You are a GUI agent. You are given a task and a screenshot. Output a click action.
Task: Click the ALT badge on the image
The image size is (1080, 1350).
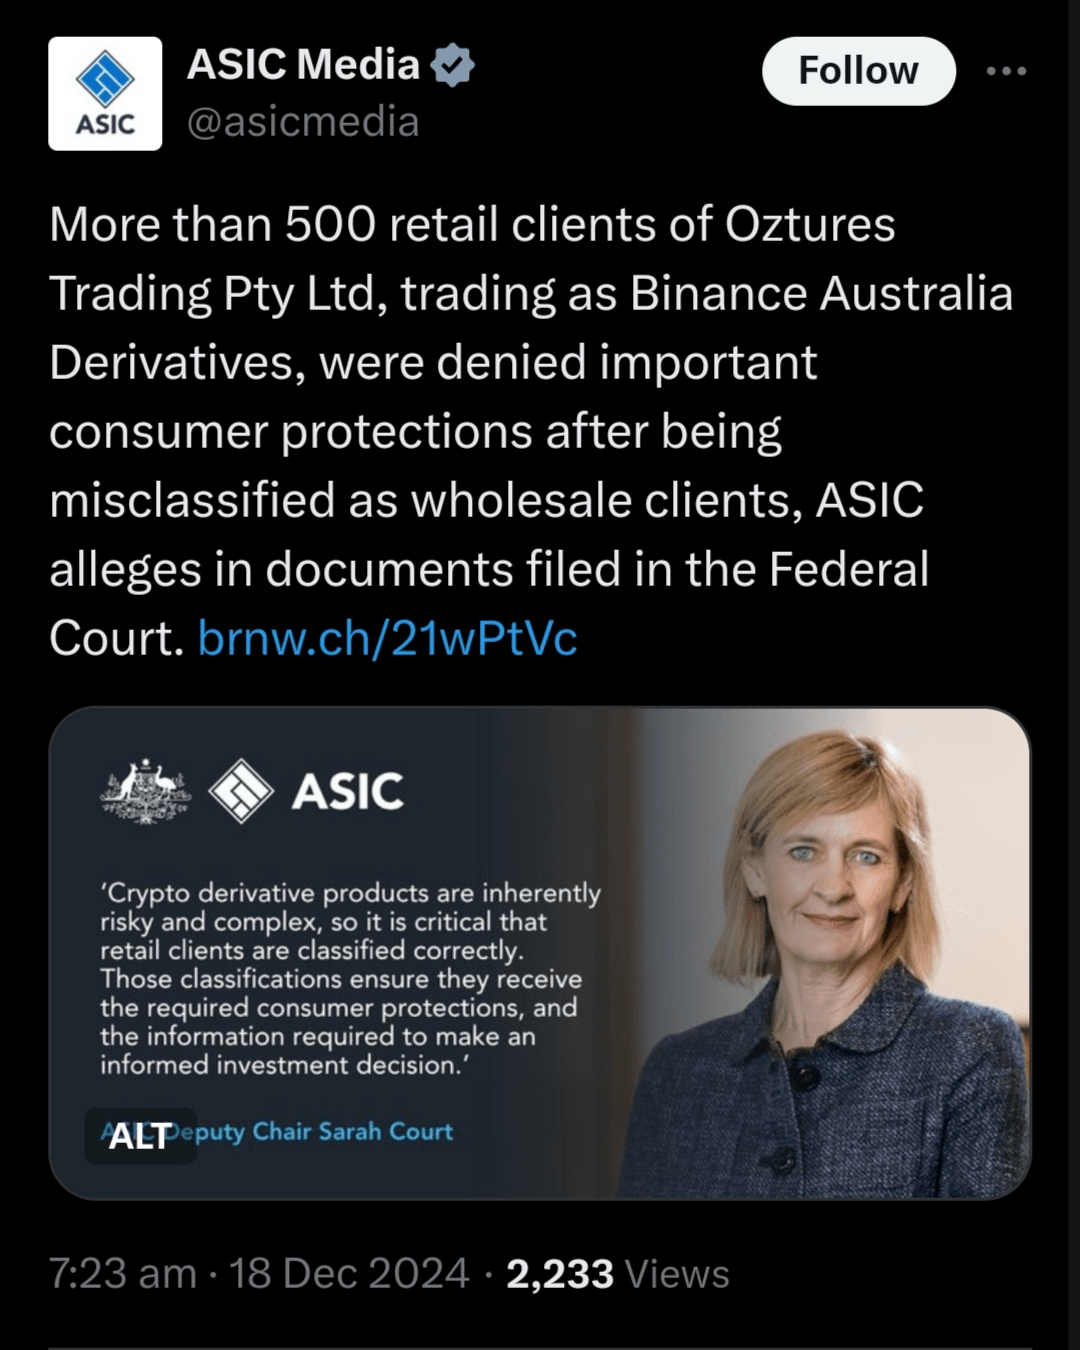tap(140, 1136)
